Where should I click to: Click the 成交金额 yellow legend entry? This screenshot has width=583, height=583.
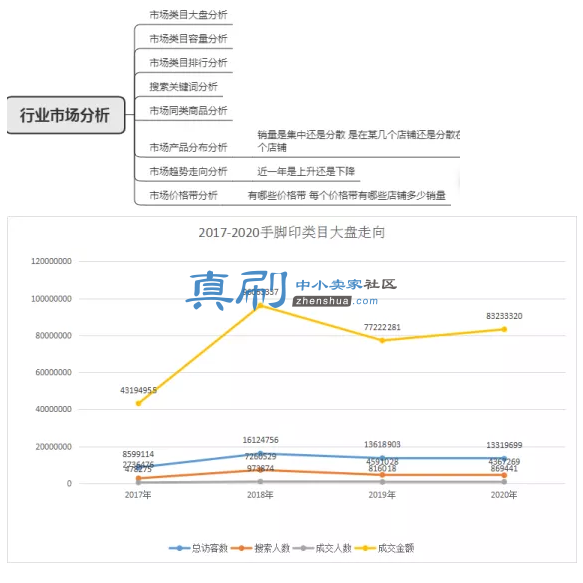384,548
